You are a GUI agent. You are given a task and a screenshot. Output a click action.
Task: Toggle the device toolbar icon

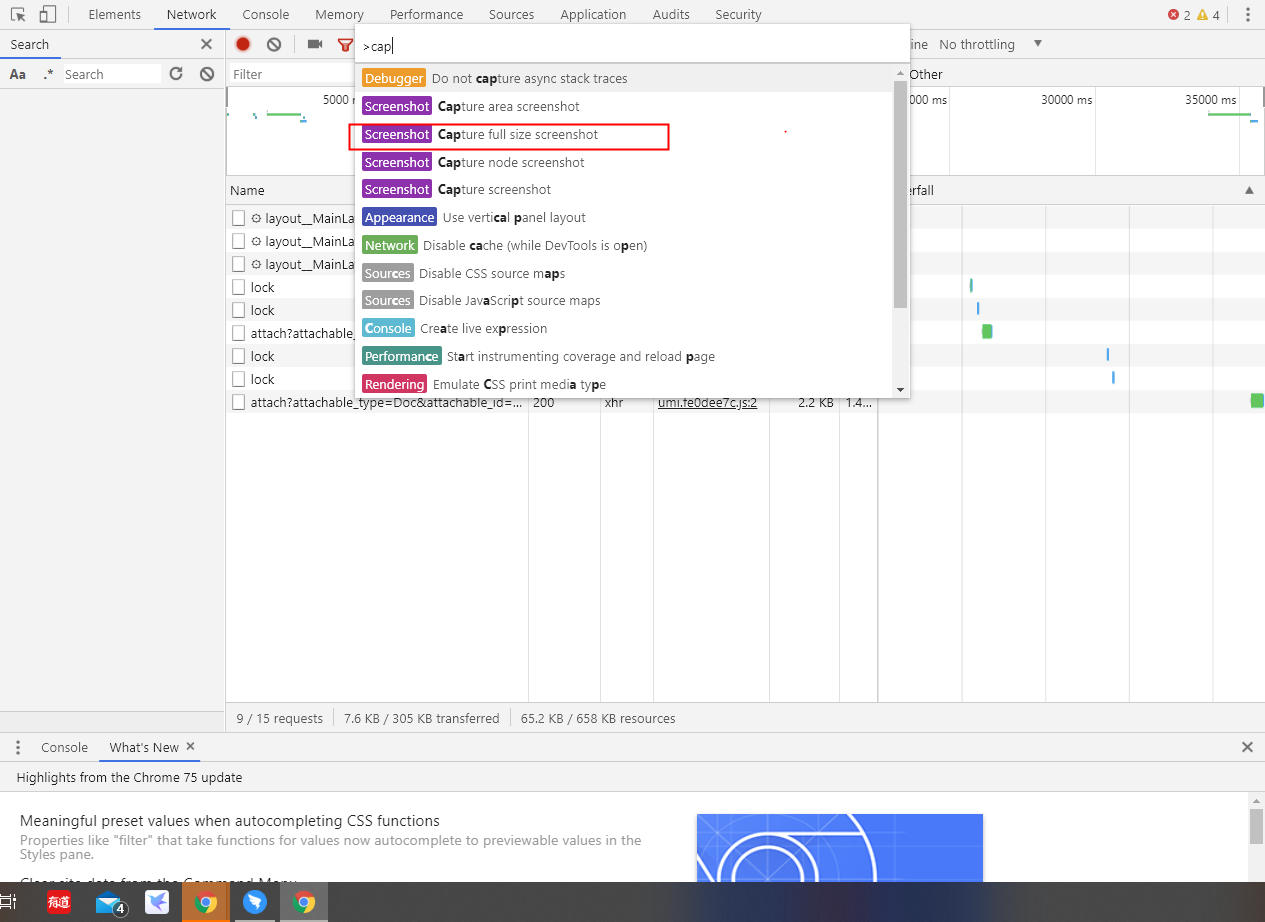click(47, 15)
